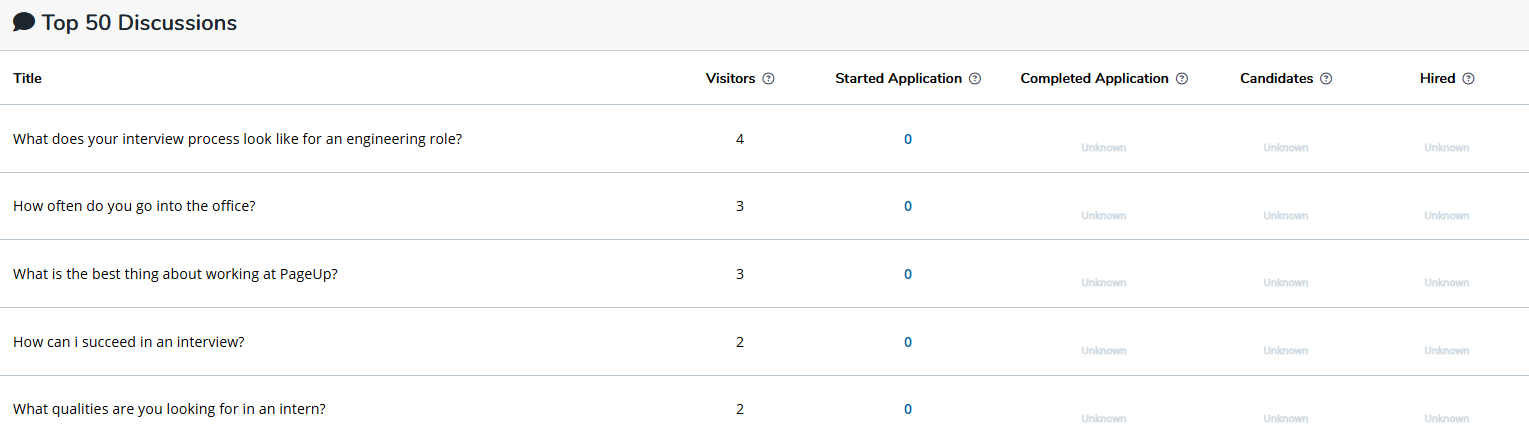Click Hired Unknown in office frequency row

[1447, 216]
